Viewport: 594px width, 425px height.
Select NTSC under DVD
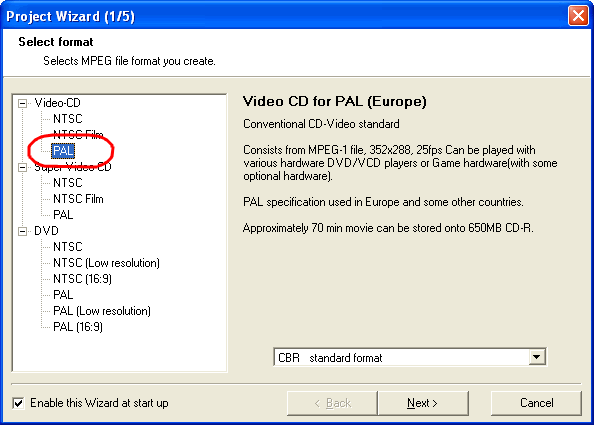point(68,247)
